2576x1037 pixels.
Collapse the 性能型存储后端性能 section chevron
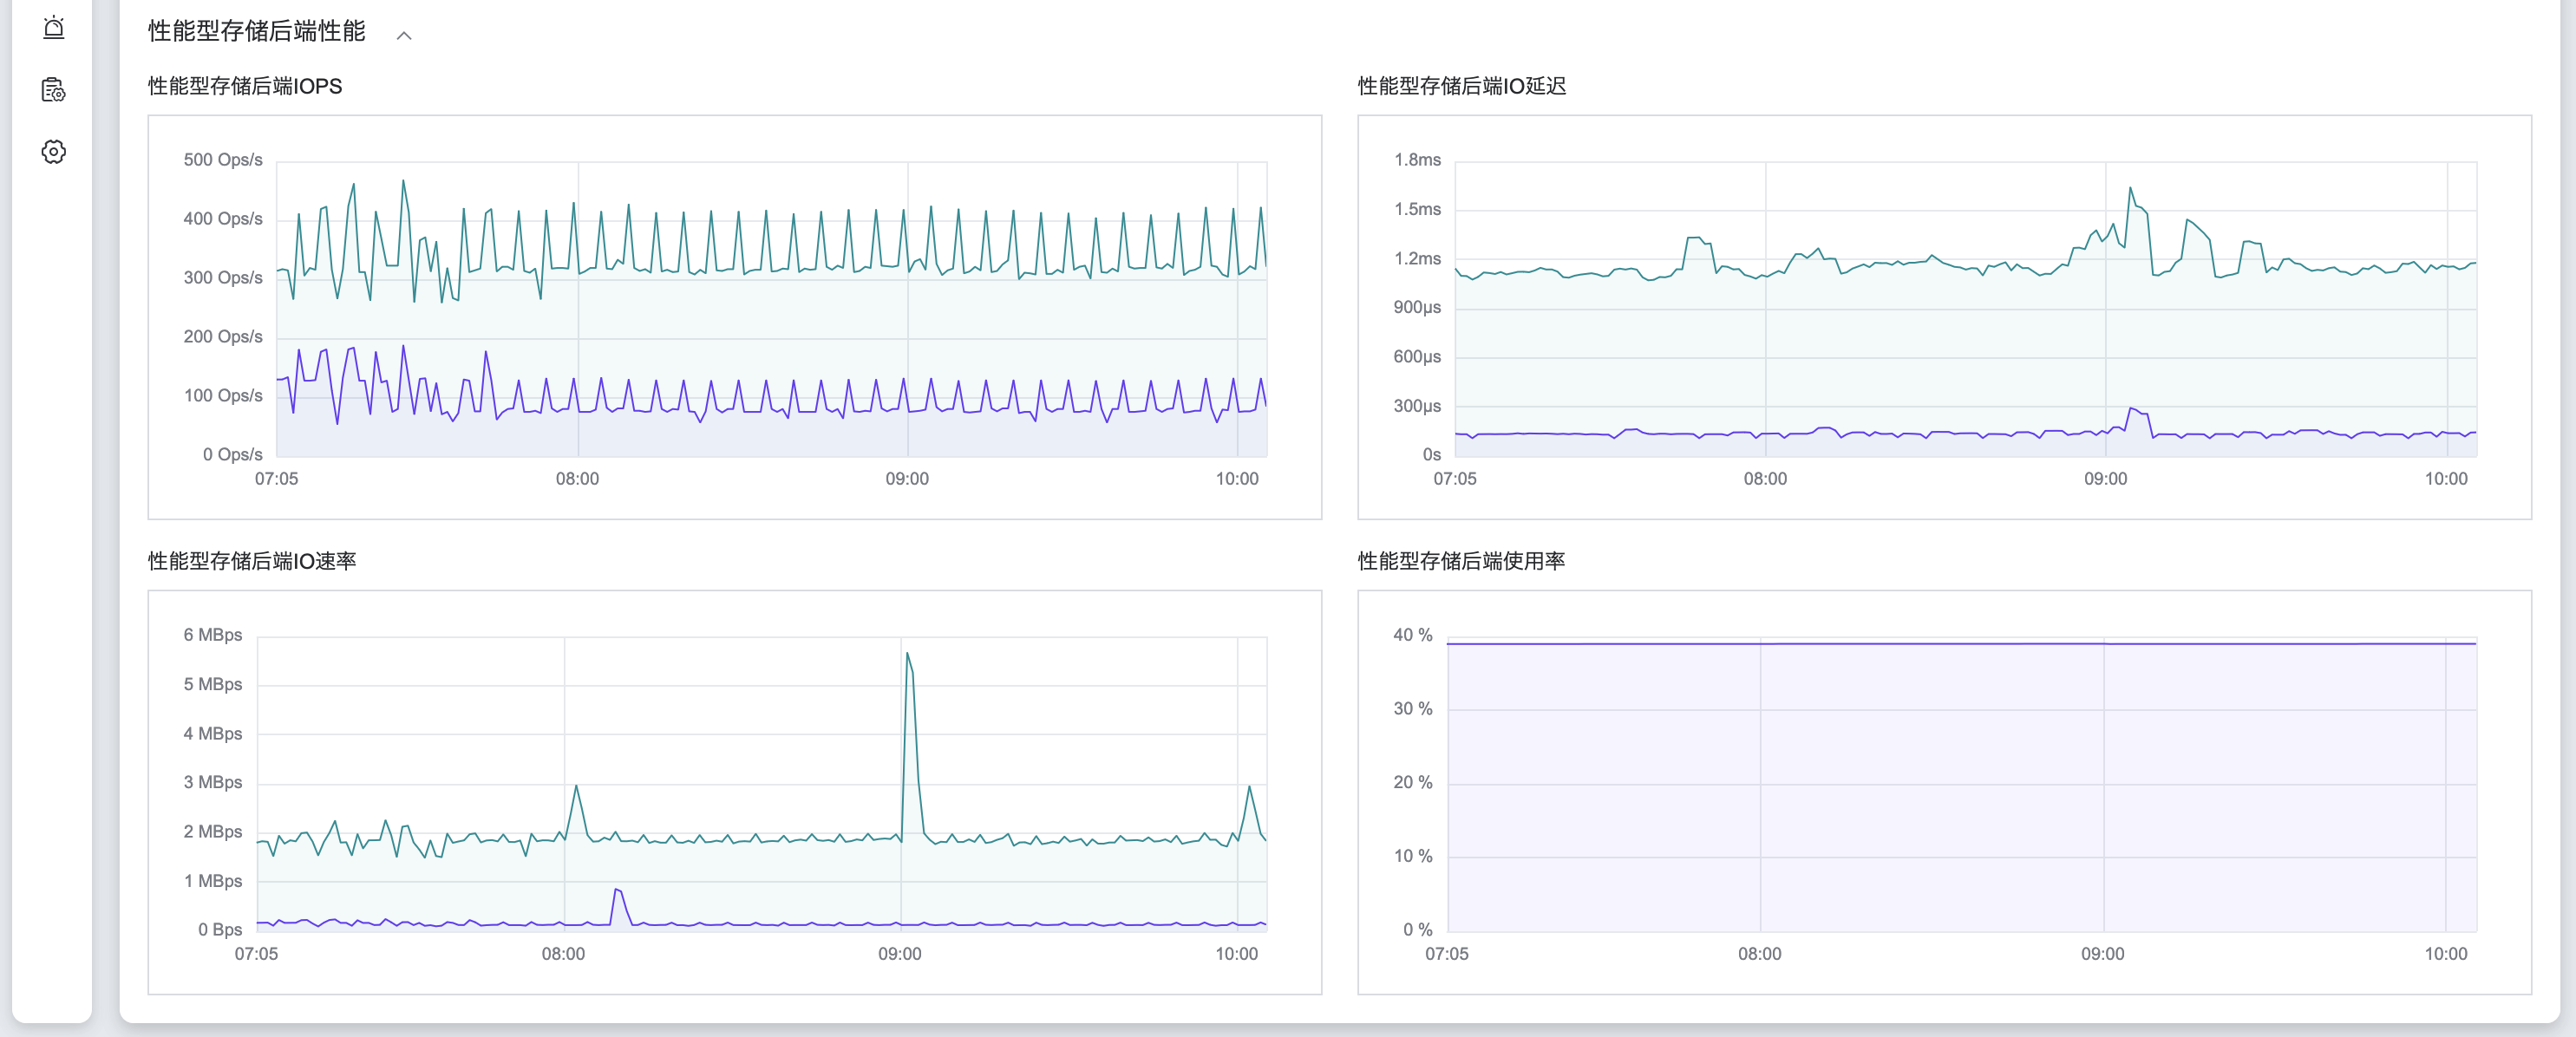coord(404,35)
